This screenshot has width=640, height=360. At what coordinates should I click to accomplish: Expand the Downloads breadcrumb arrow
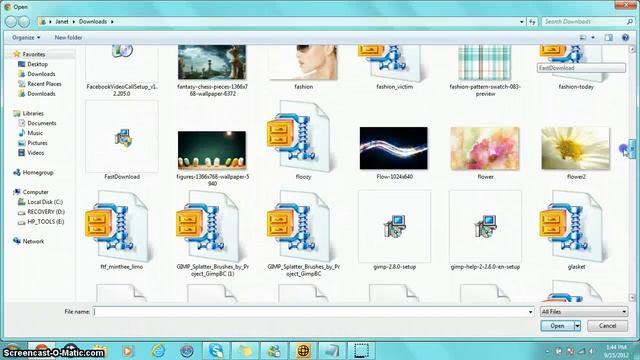[x=112, y=22]
